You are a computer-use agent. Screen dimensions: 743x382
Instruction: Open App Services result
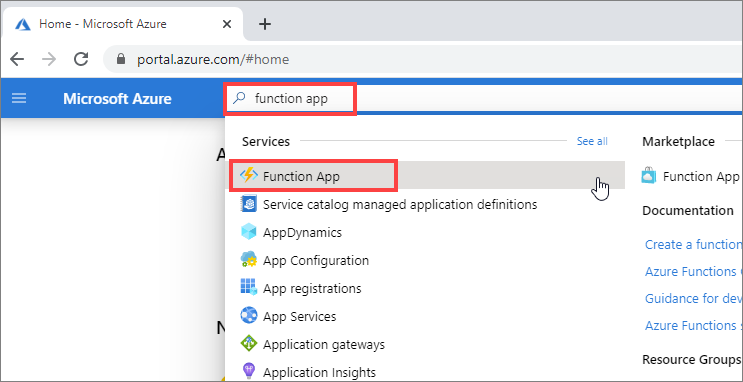point(299,316)
